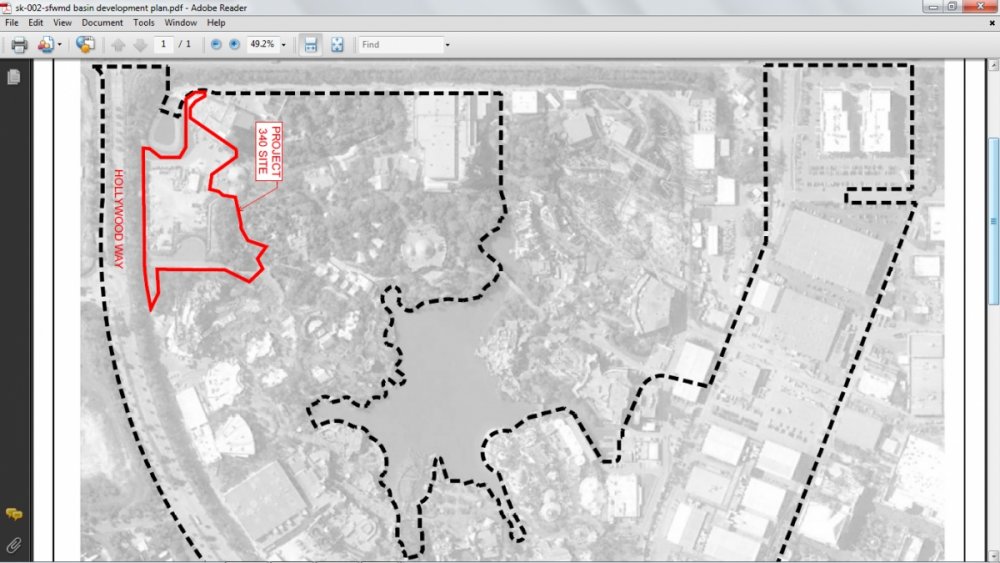The image size is (1000, 563).
Task: Expand the PDF export tool dropdown arrow
Action: pos(60,45)
